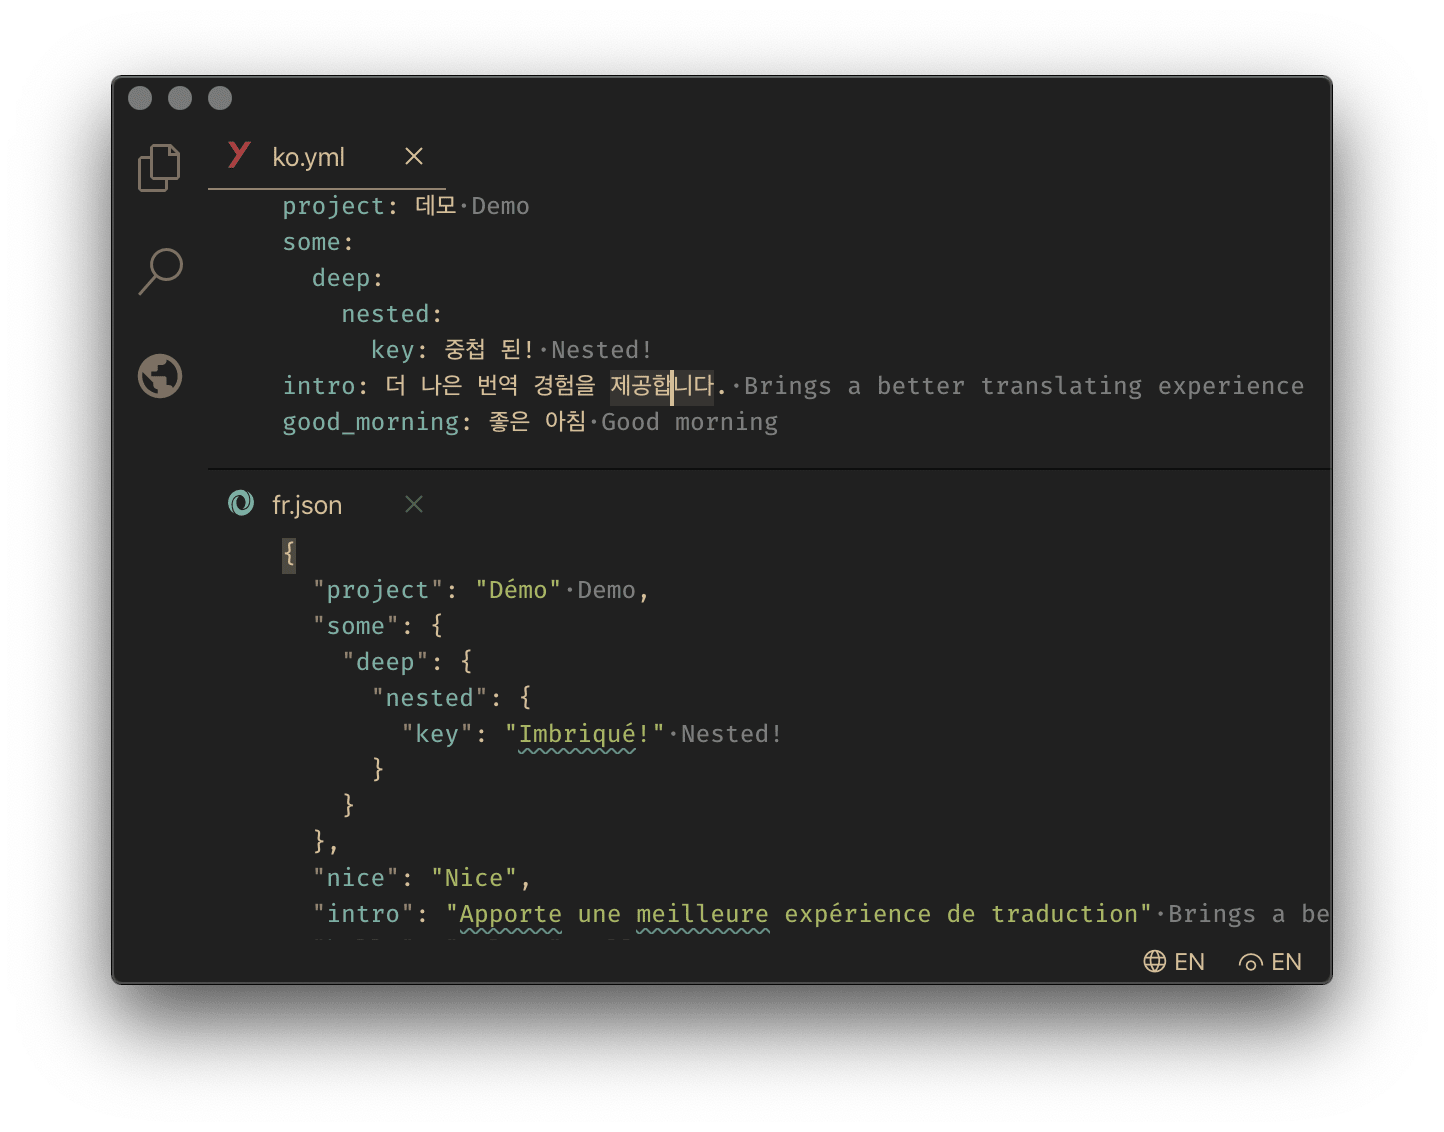
Task: Click the "nested:" line in ko.yml
Action: pos(392,314)
